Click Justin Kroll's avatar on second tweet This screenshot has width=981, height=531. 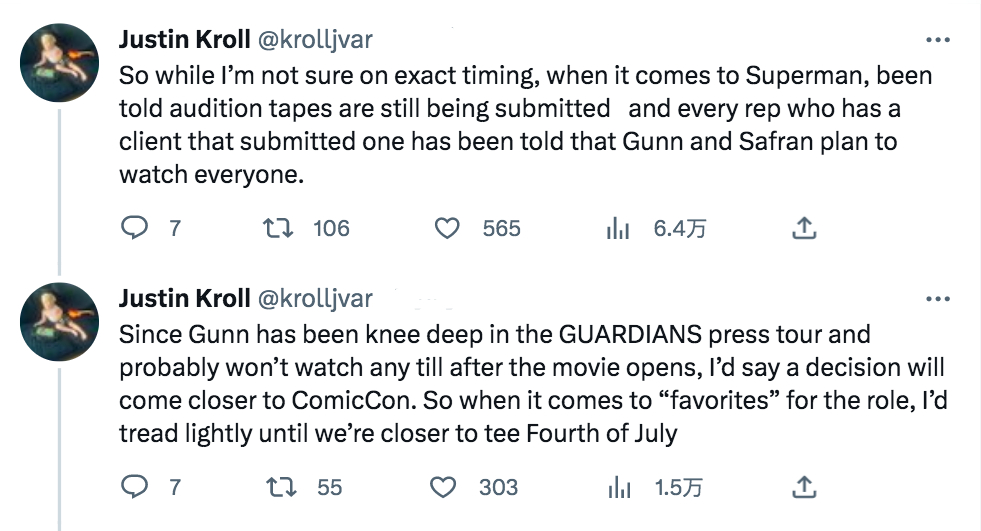(x=60, y=319)
